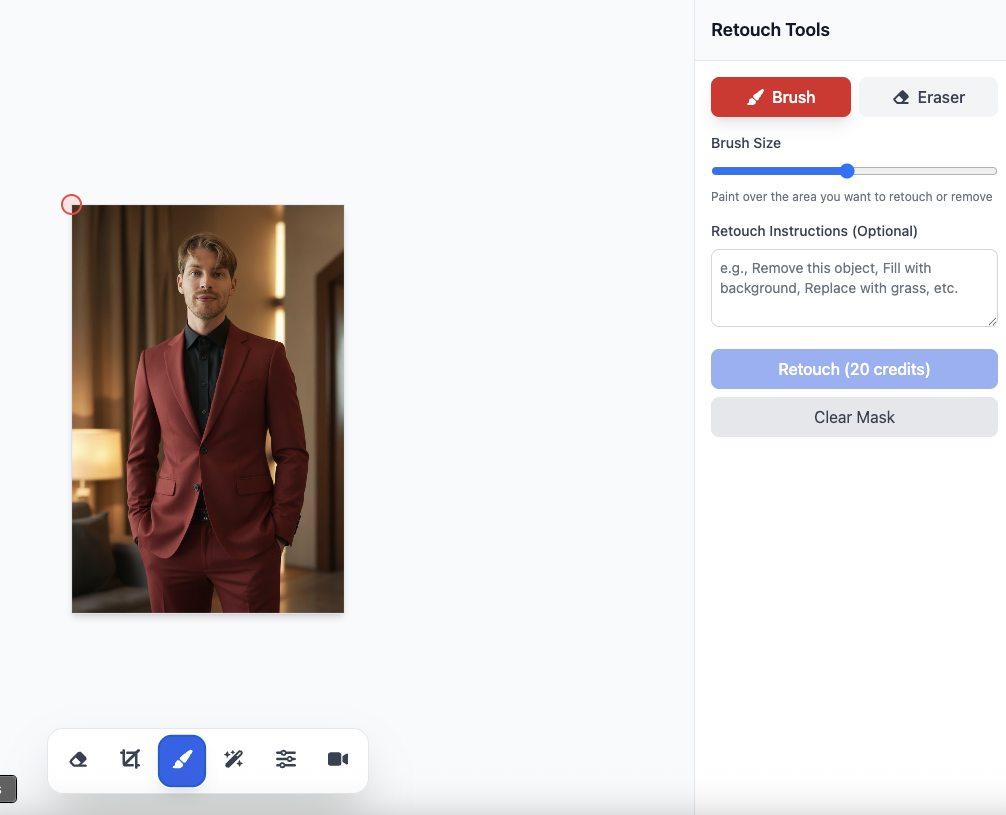
Task: Select the eraser tool in bottom toolbar
Action: point(78,760)
